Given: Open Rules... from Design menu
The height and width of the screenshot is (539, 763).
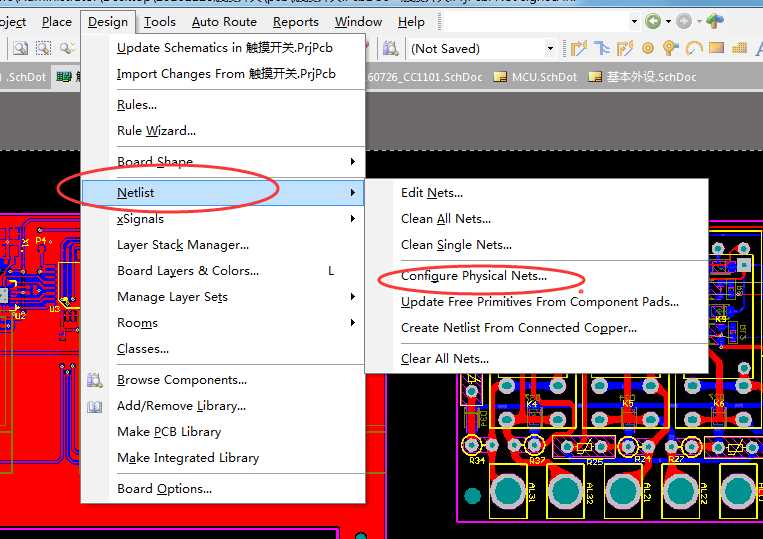Looking at the screenshot, I should pos(137,105).
